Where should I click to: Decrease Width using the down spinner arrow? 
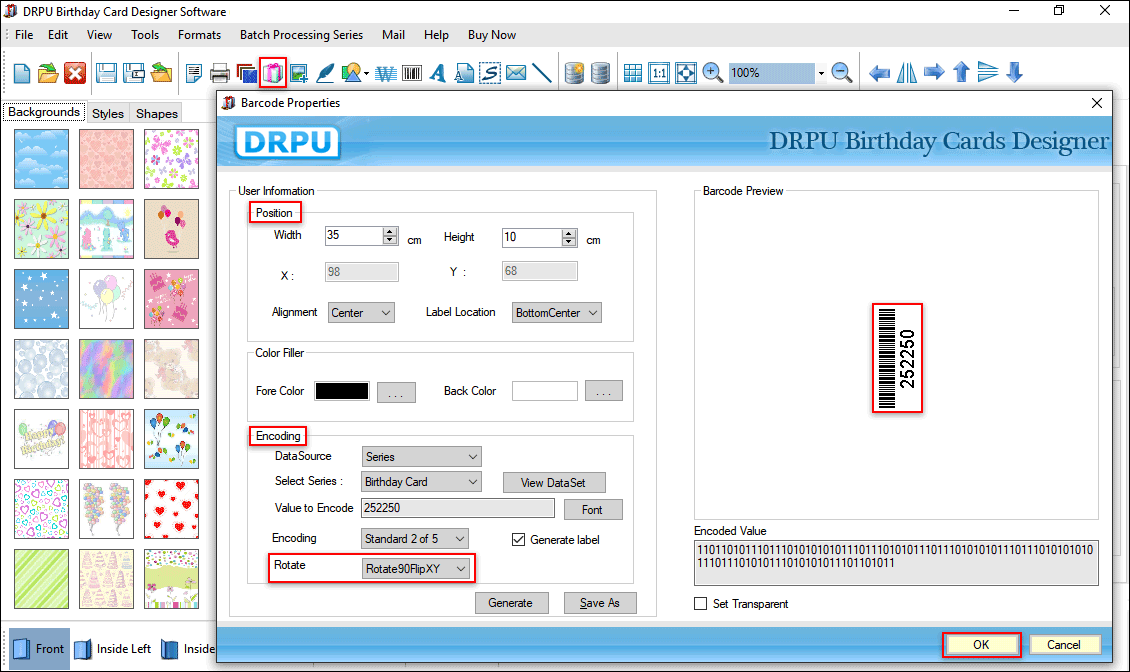[390, 240]
